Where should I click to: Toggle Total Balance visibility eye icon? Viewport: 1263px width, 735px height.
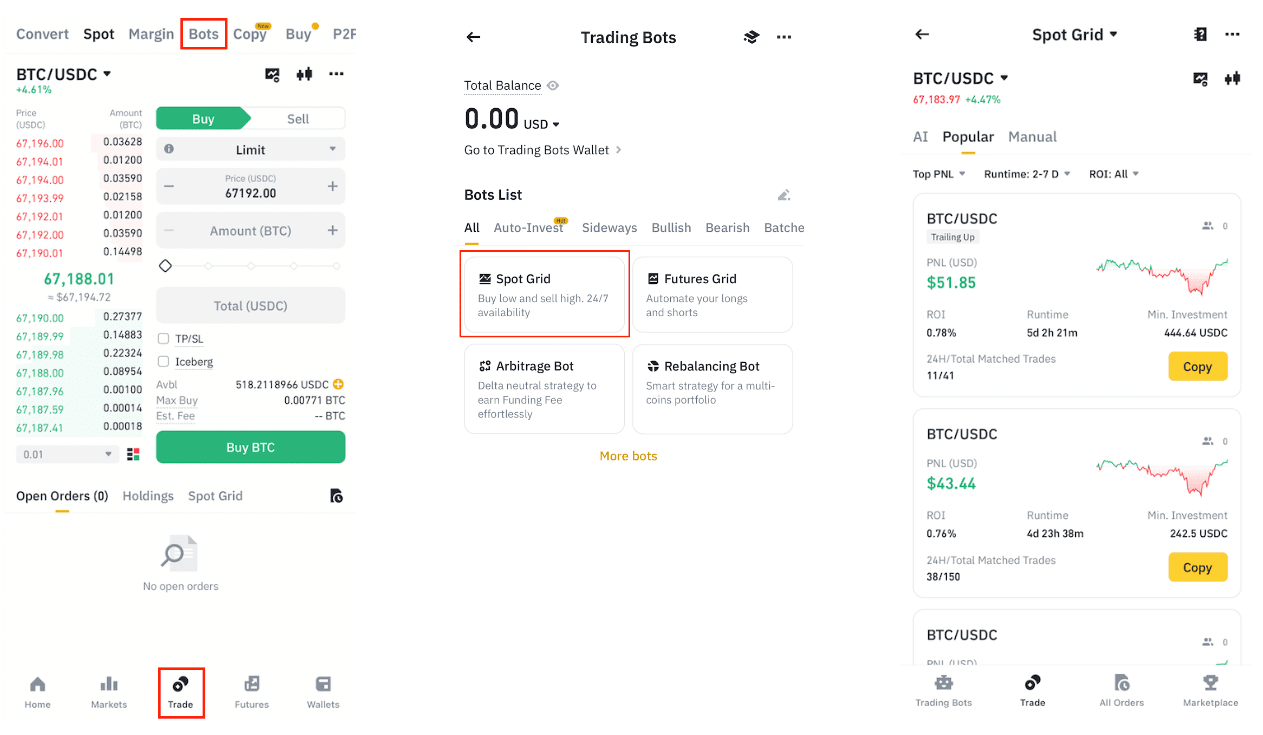coord(553,86)
